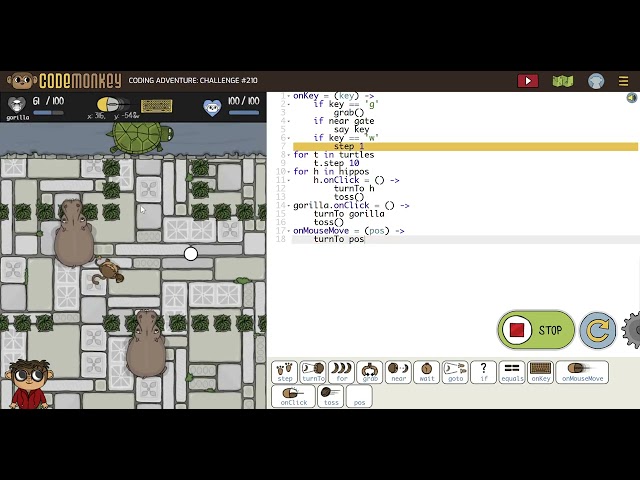Insert the for loop block
Screen dimensions: 640x480
pos(342,372)
